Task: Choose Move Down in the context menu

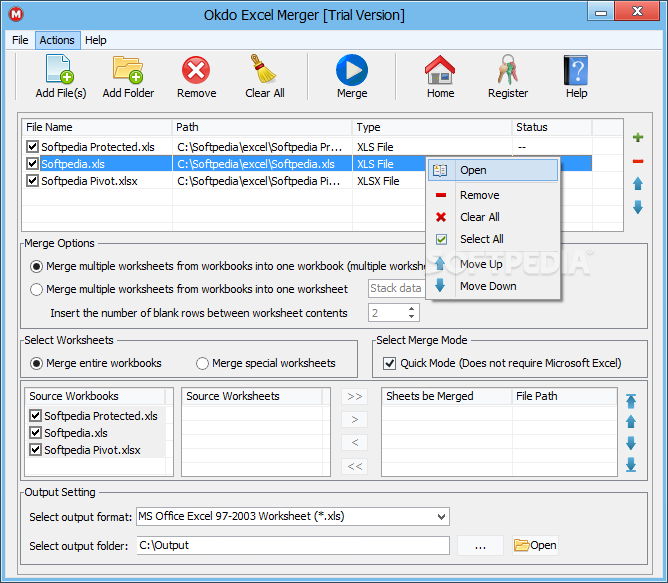Action: (493, 286)
